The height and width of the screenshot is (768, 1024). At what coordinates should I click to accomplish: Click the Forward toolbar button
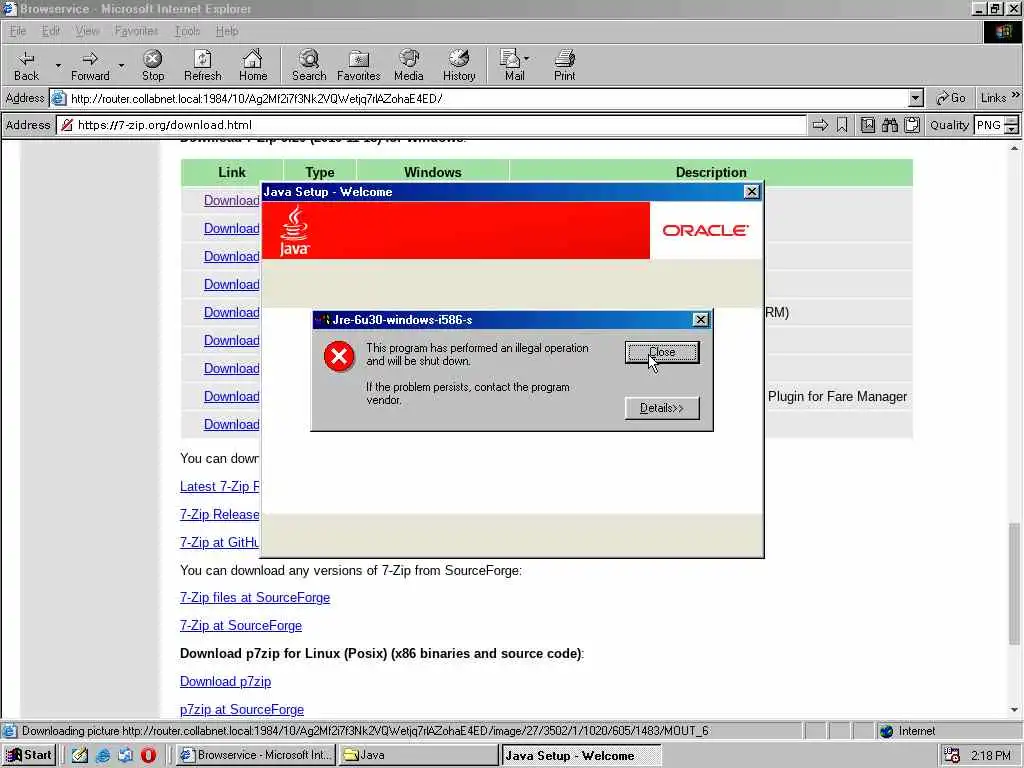pyautogui.click(x=90, y=65)
